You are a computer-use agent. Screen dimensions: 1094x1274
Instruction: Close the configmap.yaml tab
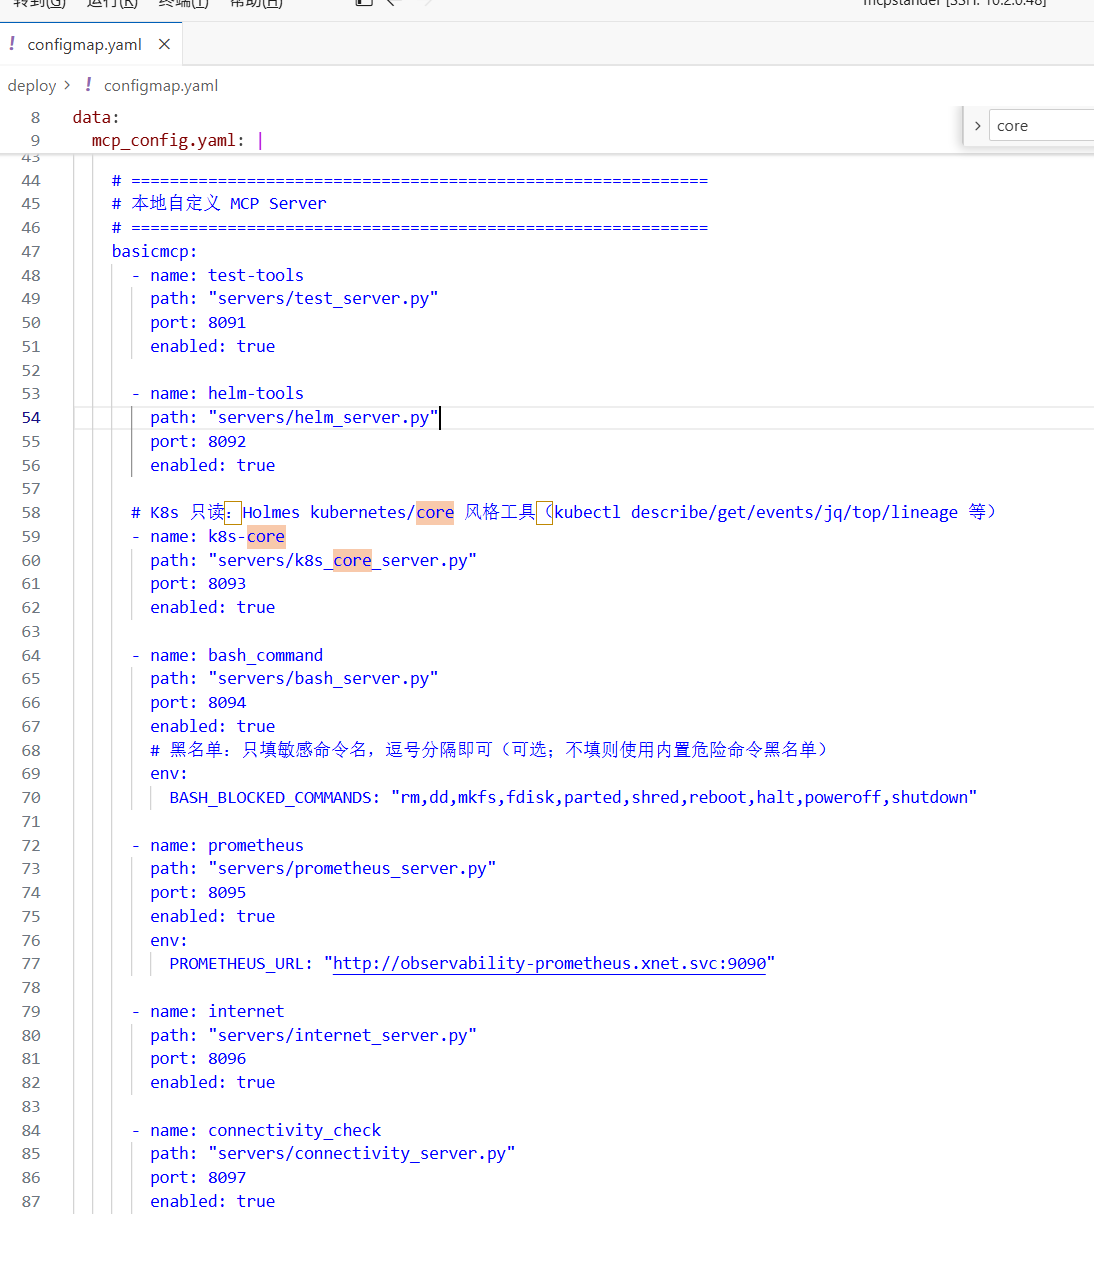pyautogui.click(x=164, y=44)
